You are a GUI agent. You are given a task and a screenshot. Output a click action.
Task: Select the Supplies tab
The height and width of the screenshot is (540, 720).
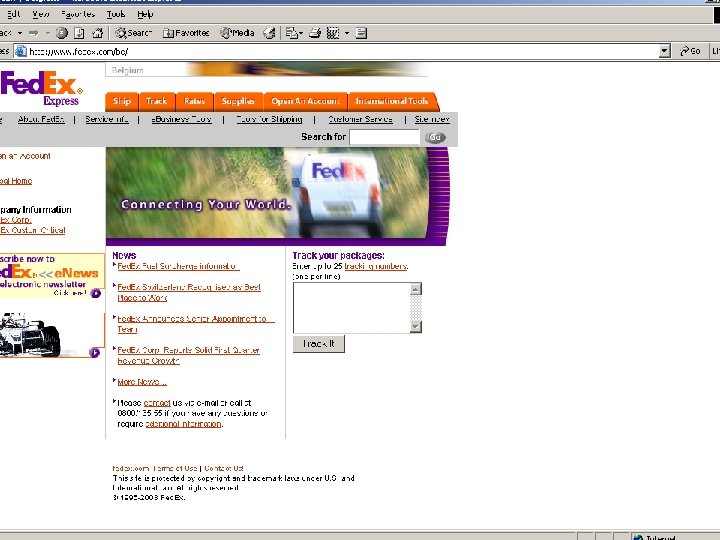238,101
